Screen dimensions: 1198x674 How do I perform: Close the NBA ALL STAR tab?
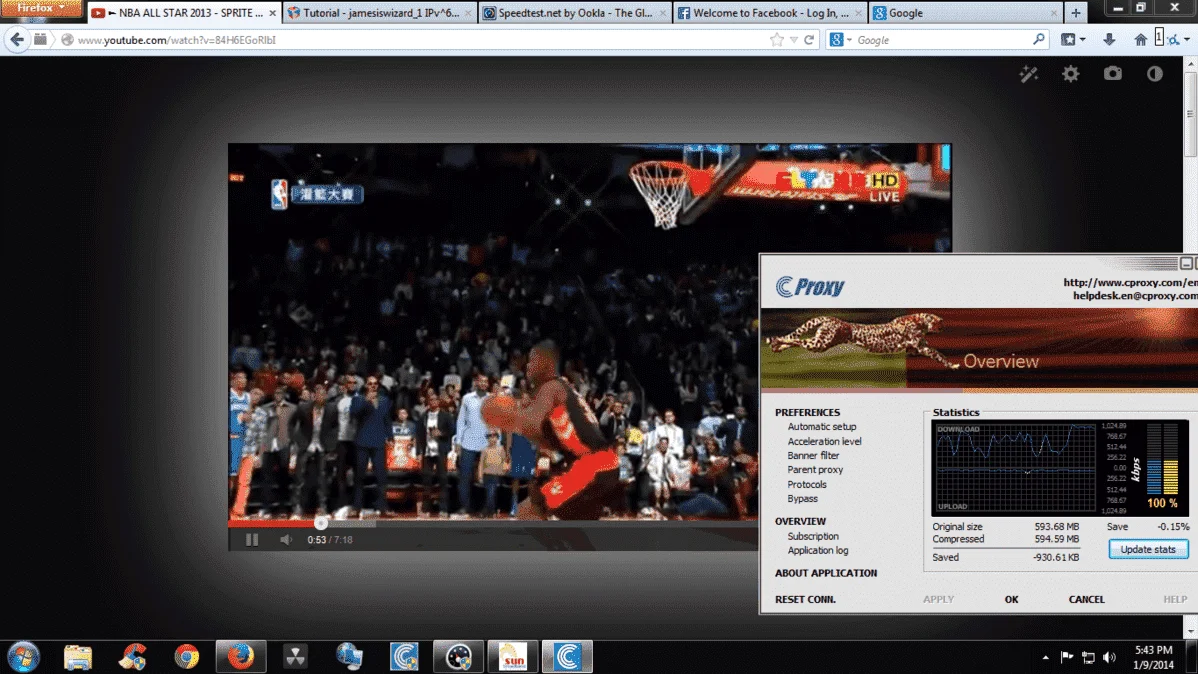click(x=272, y=13)
